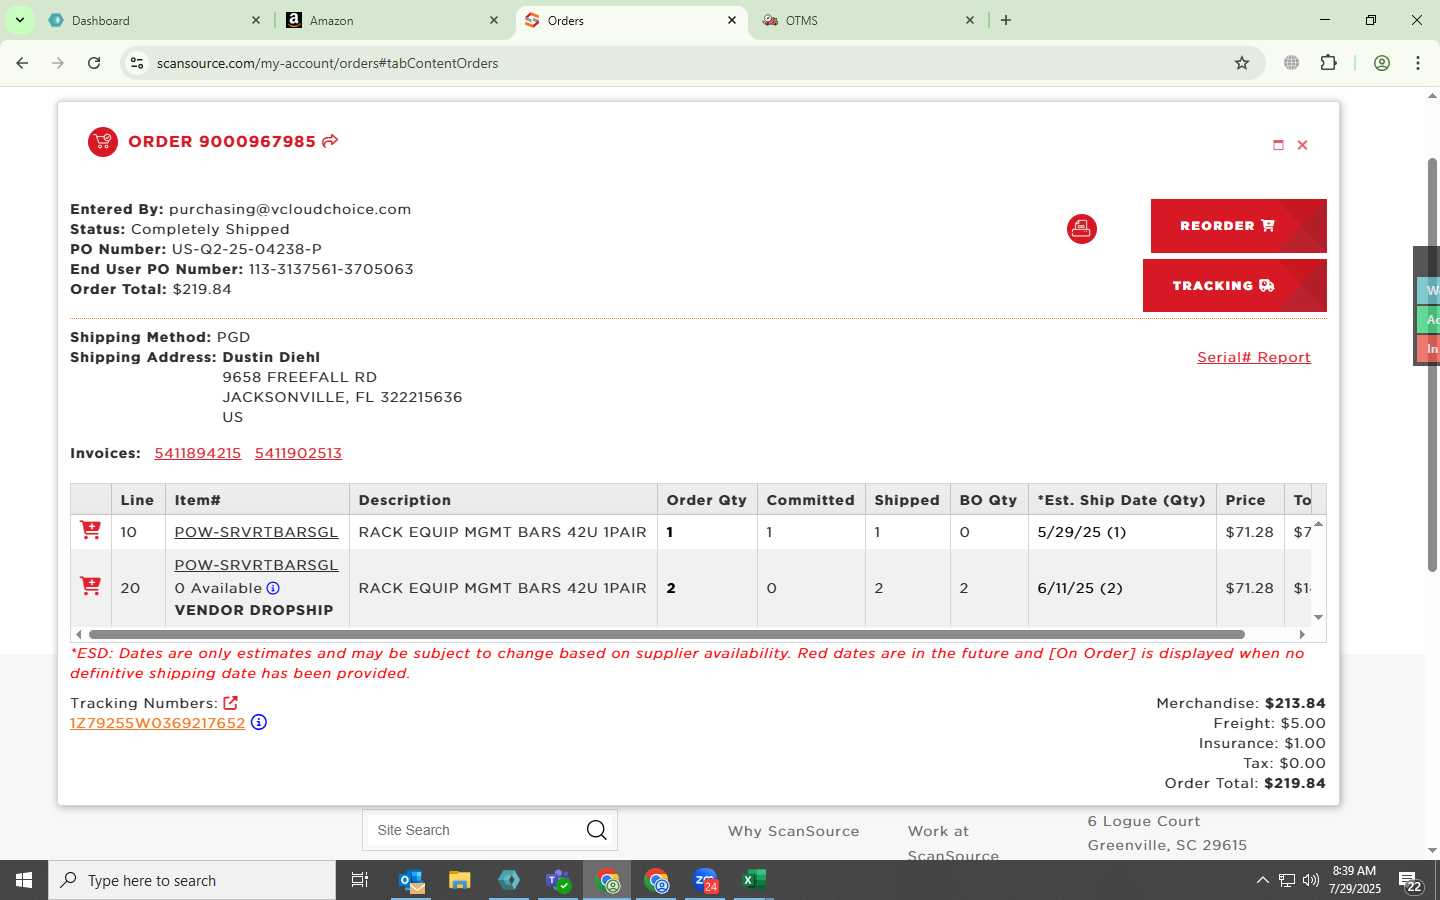Add line 20 item to cart
Image resolution: width=1440 pixels, height=900 pixels.
click(90, 587)
